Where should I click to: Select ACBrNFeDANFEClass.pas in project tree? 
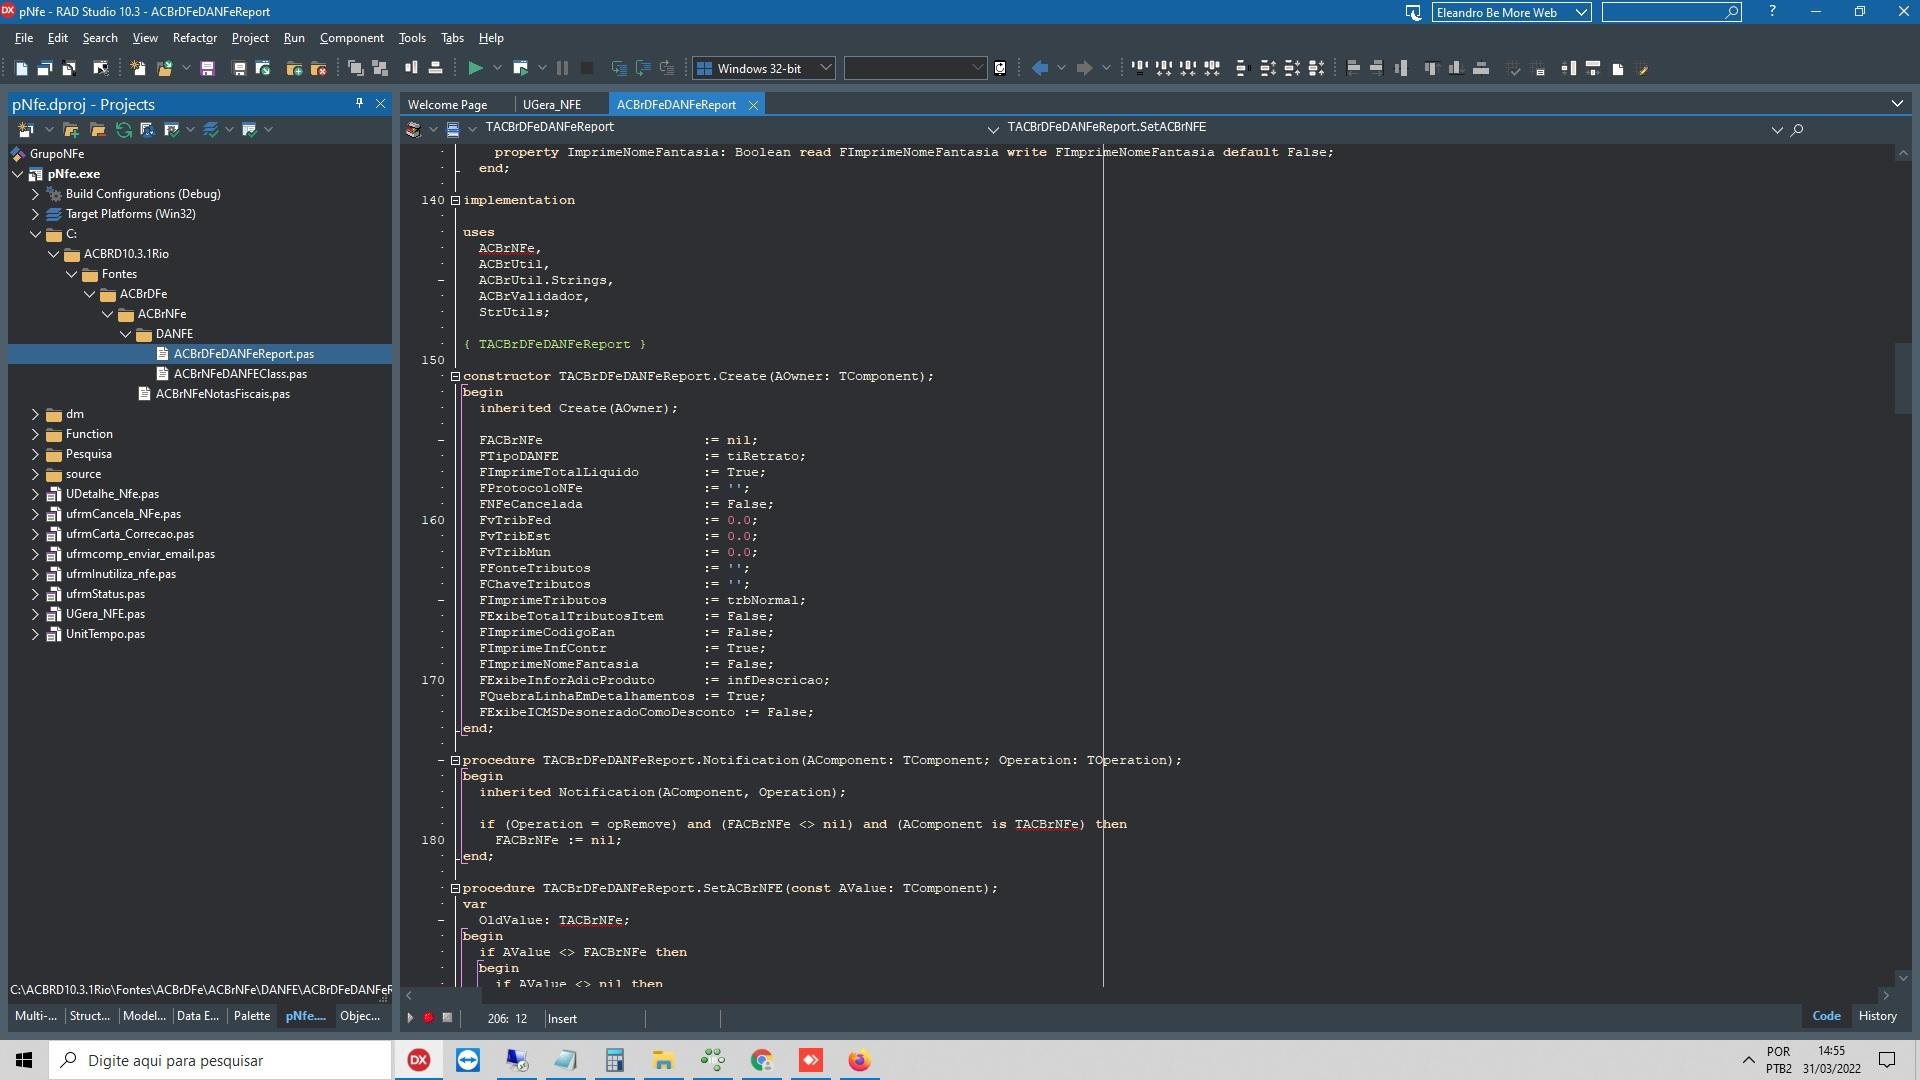pyautogui.click(x=240, y=374)
